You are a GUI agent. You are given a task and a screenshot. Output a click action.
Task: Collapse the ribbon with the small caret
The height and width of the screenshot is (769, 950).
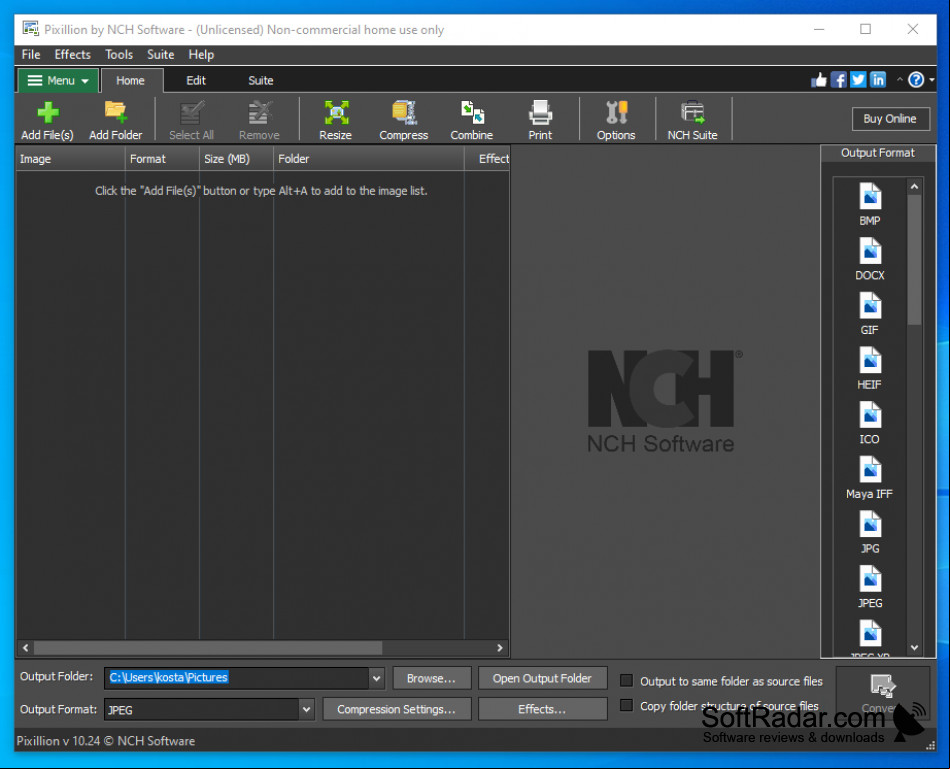coord(900,79)
